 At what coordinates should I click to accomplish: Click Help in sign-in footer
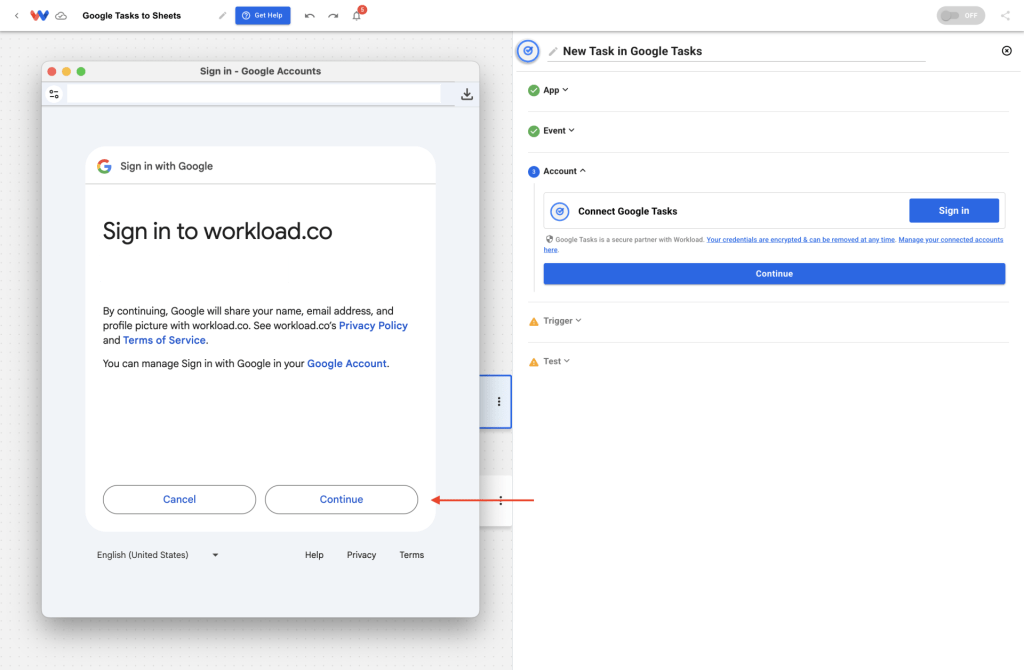point(314,555)
